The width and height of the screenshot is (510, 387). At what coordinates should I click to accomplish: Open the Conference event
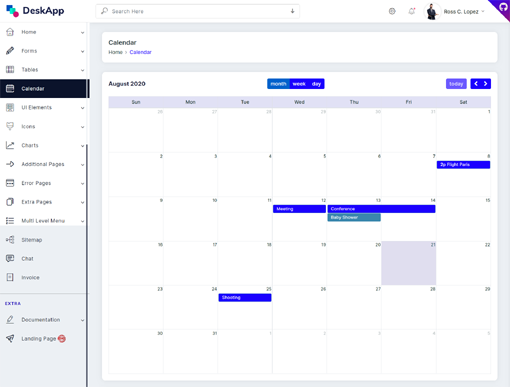pos(381,209)
